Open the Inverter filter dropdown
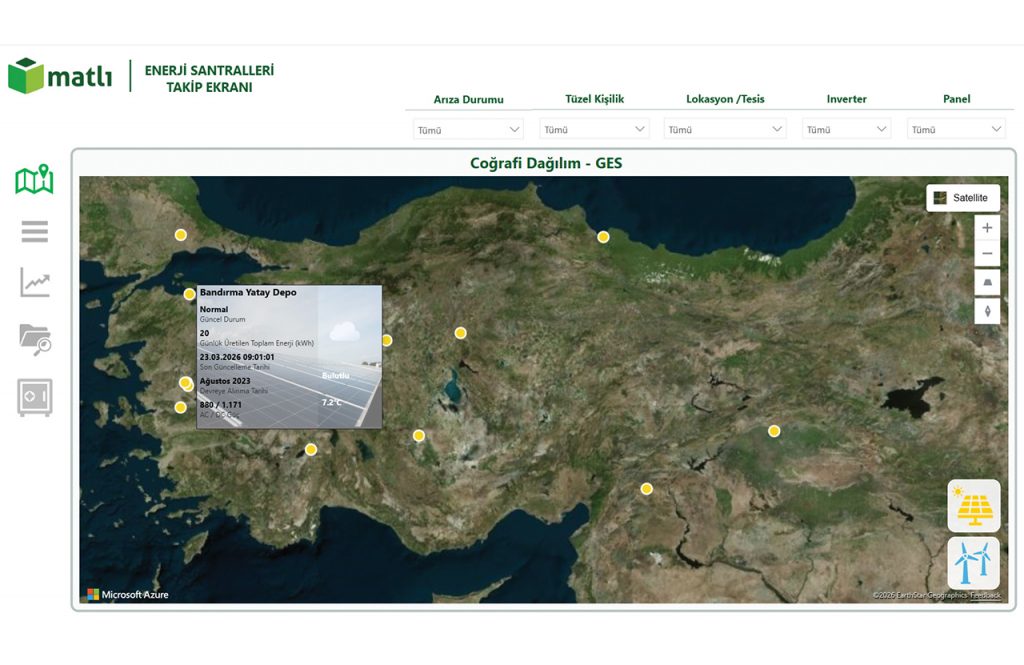The image size is (1024, 665). [x=846, y=129]
